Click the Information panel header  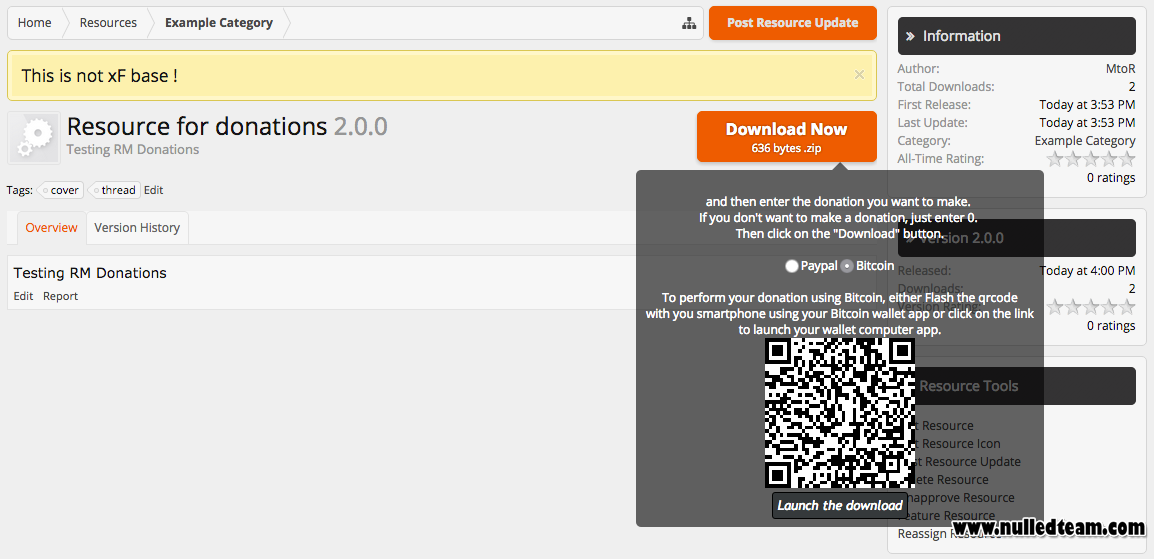point(1016,35)
